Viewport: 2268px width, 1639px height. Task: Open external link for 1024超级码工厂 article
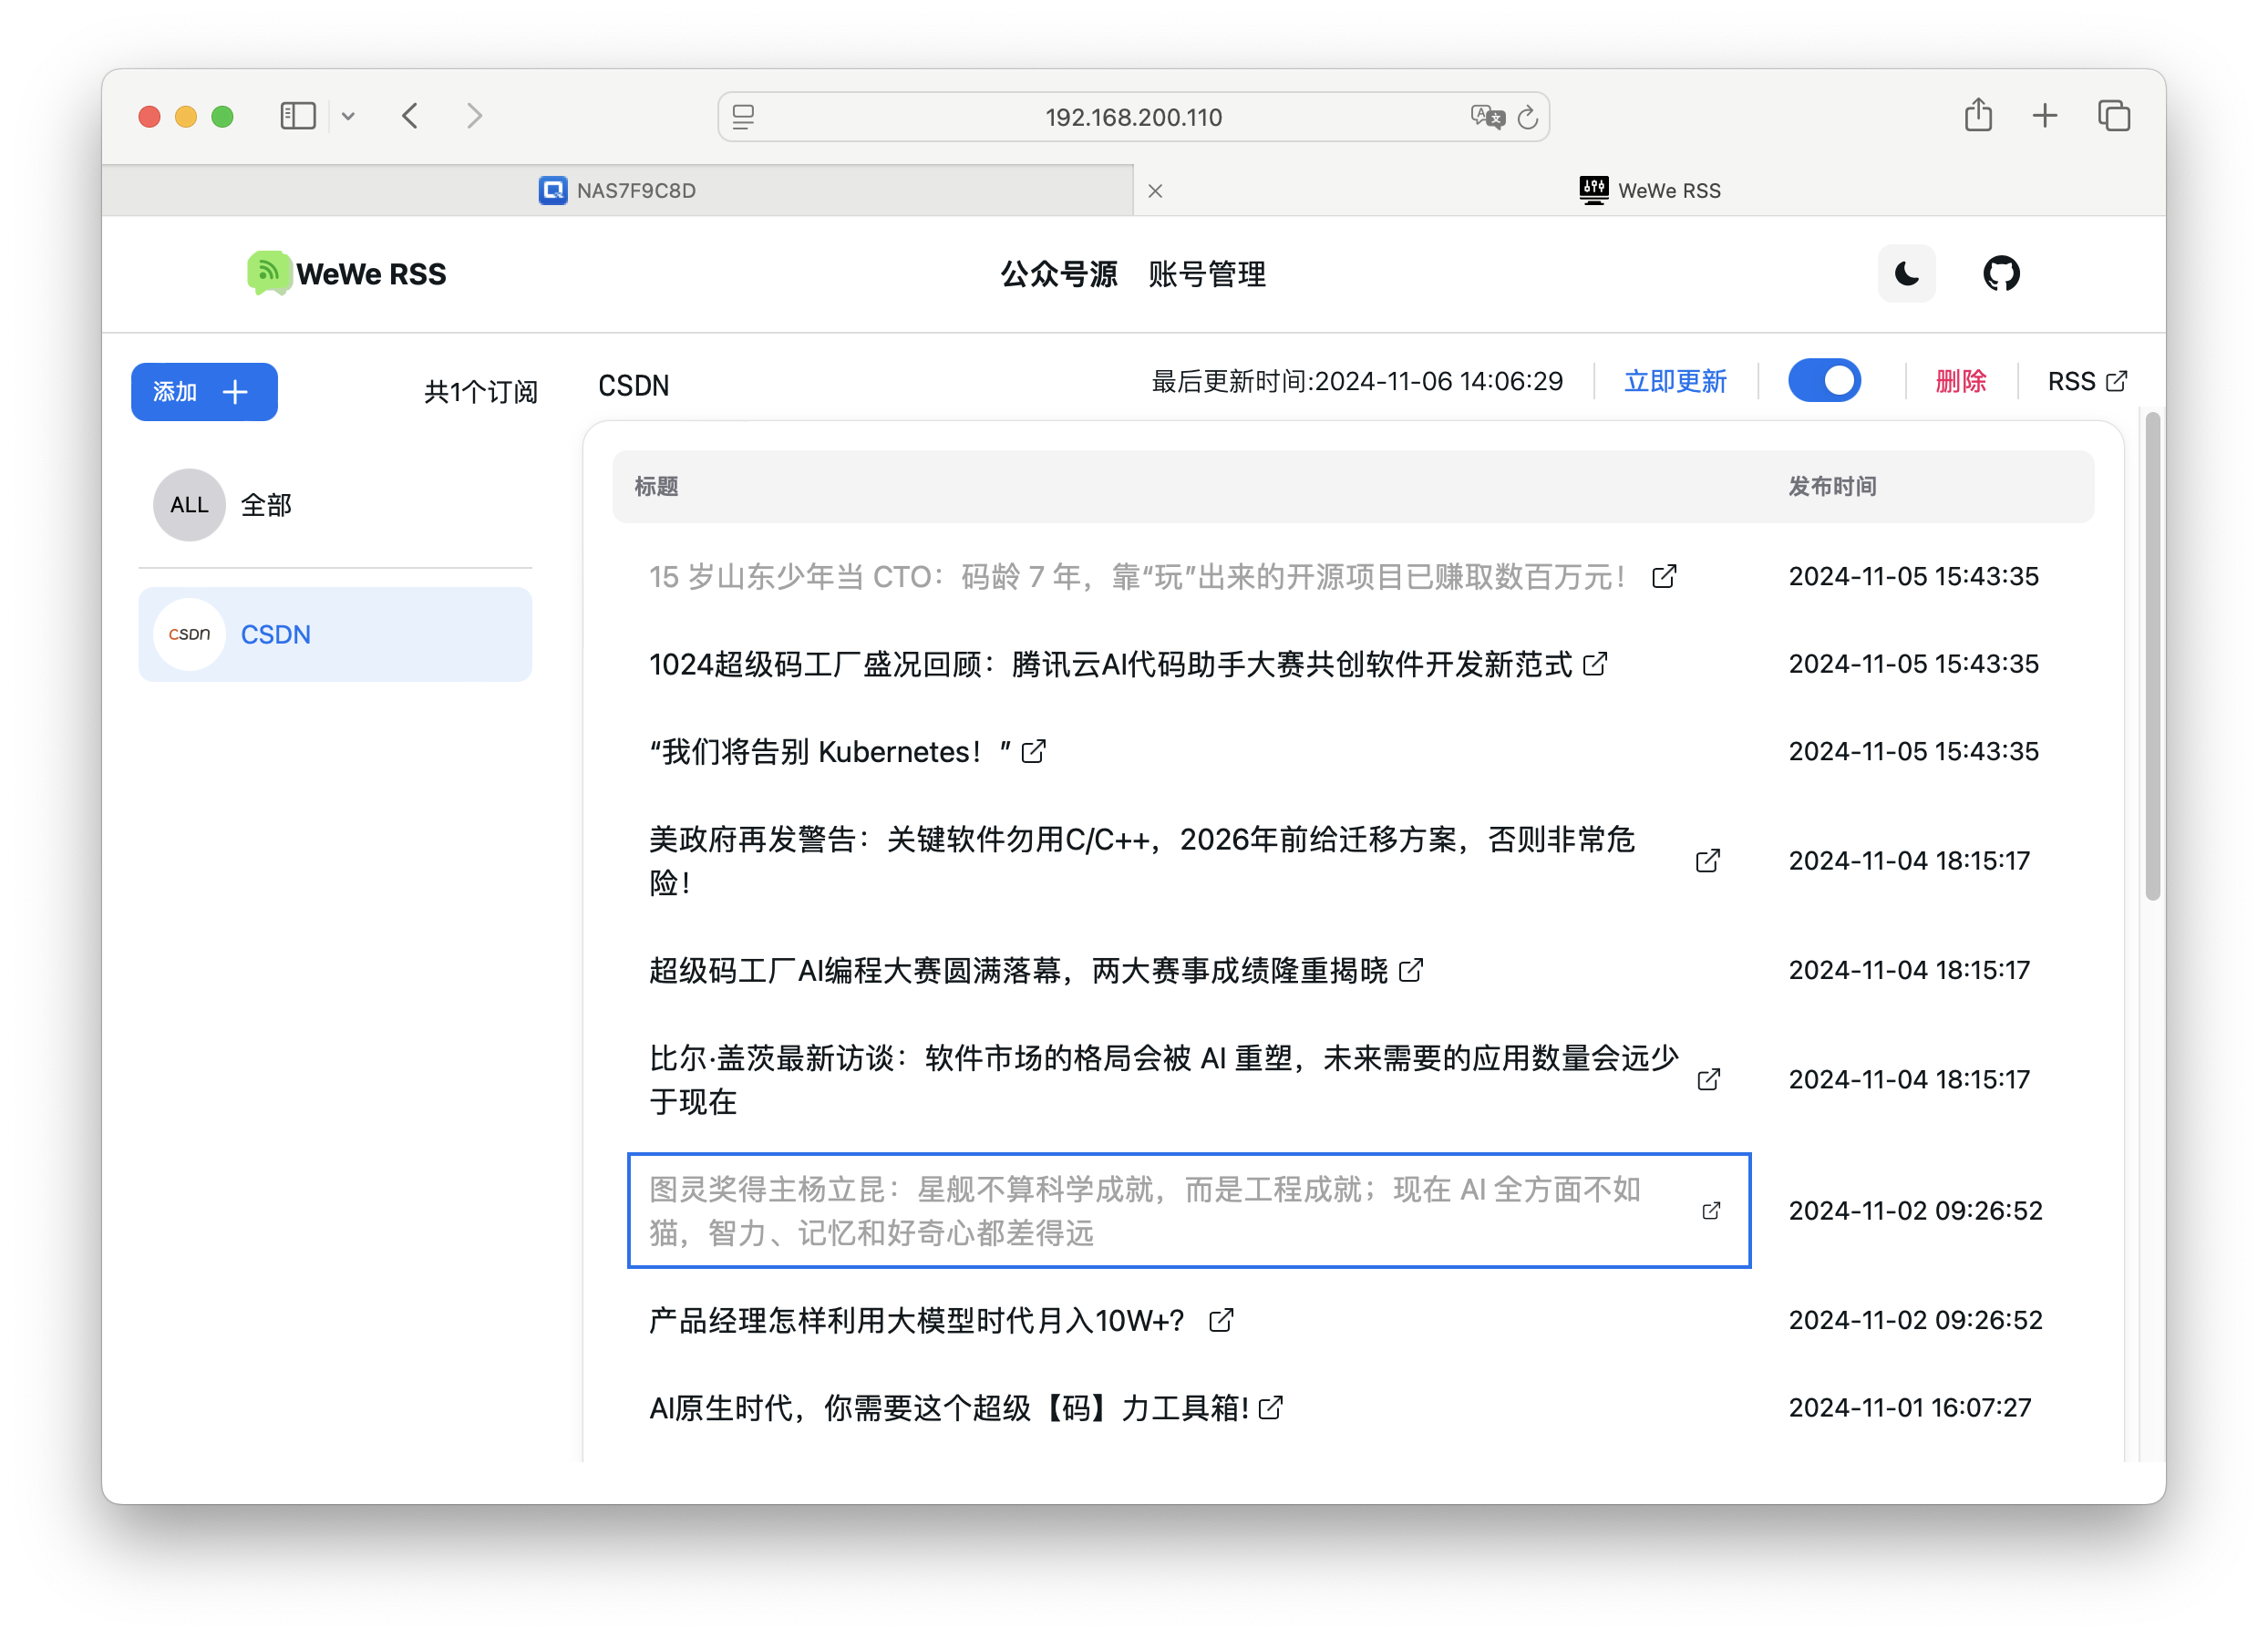[x=1595, y=664]
